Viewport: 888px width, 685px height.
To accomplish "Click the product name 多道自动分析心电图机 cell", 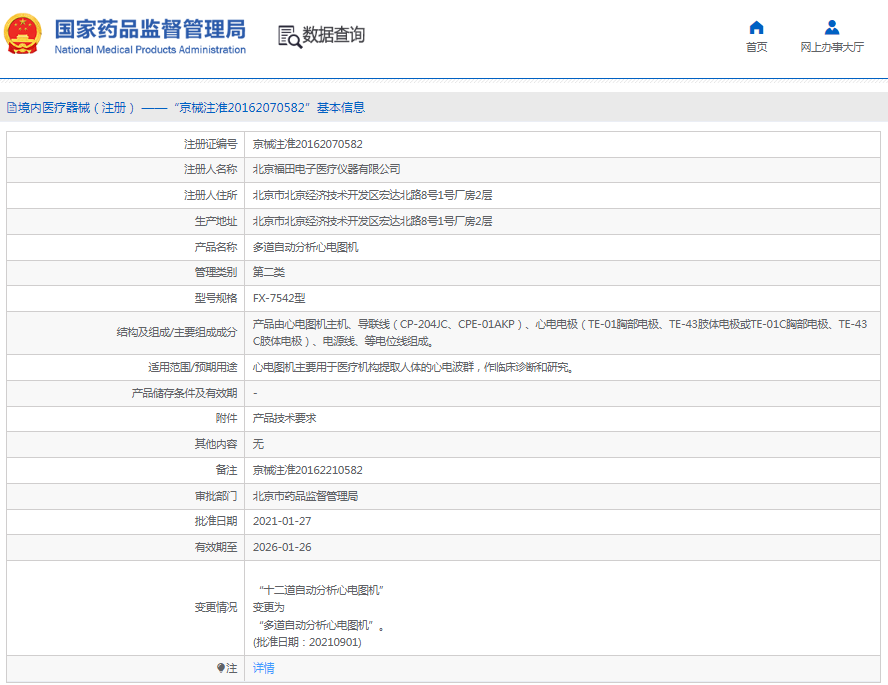I will tap(305, 247).
